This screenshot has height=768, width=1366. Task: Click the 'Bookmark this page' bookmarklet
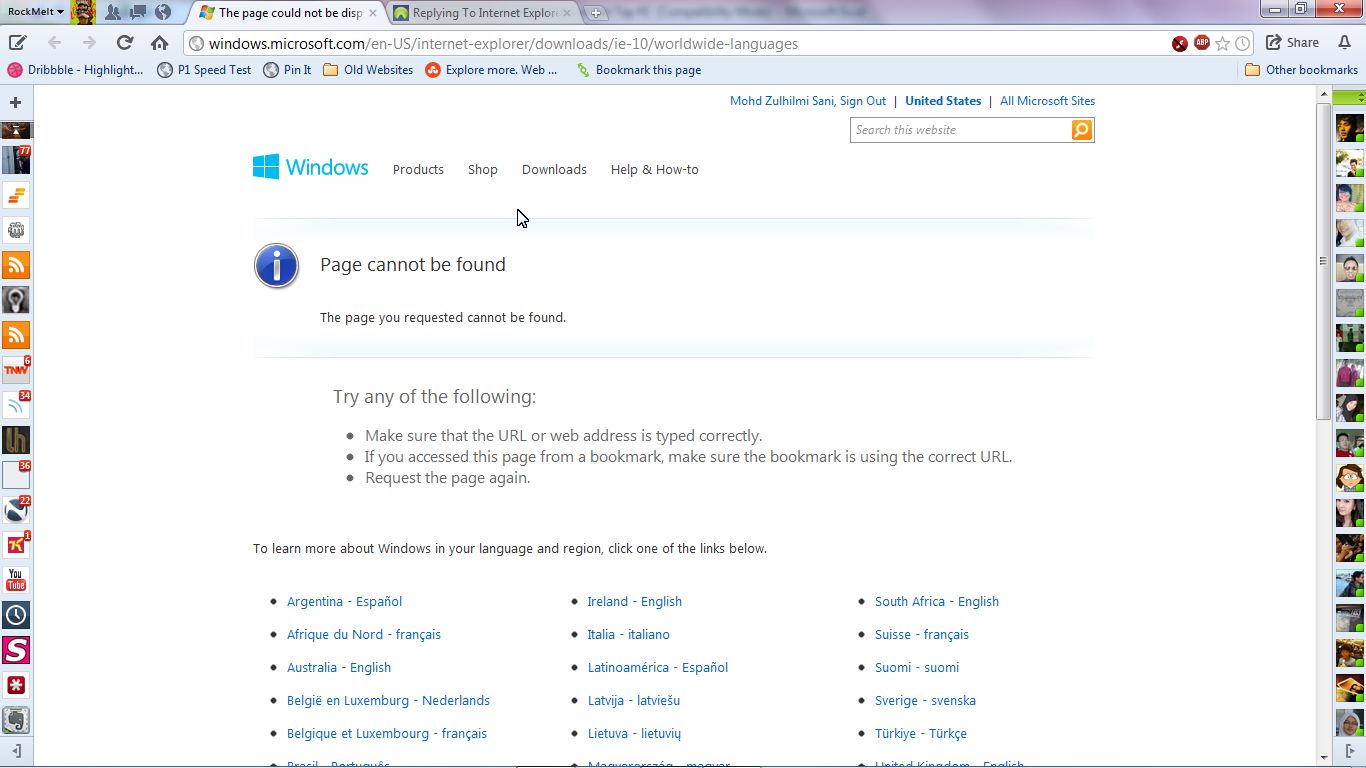tap(638, 70)
